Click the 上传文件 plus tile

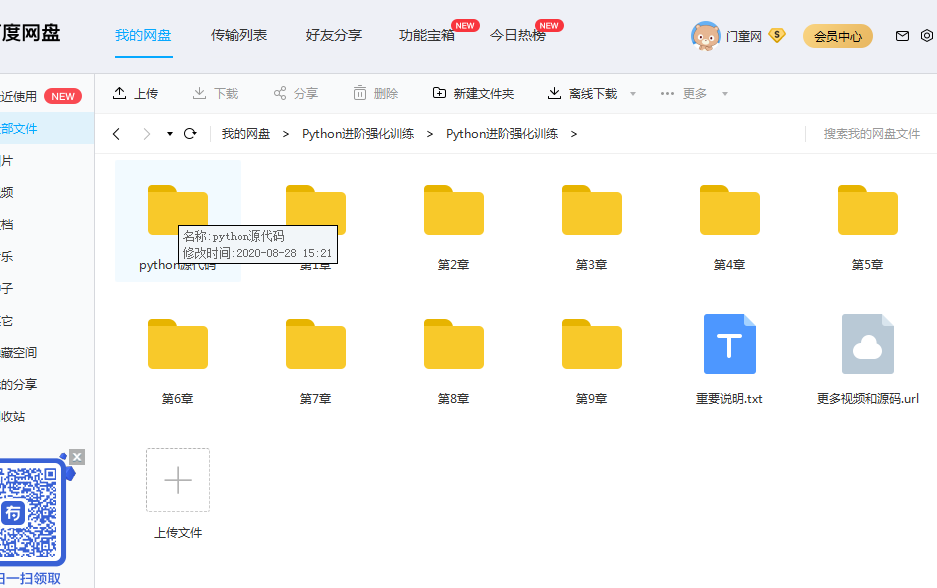[178, 480]
